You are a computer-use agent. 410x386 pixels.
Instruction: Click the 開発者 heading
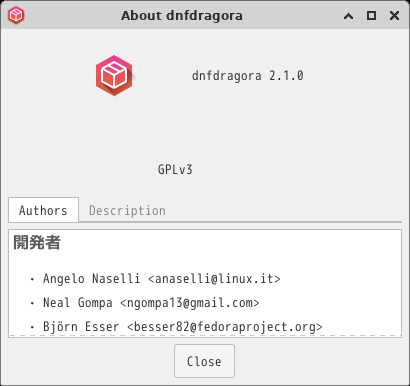37,242
